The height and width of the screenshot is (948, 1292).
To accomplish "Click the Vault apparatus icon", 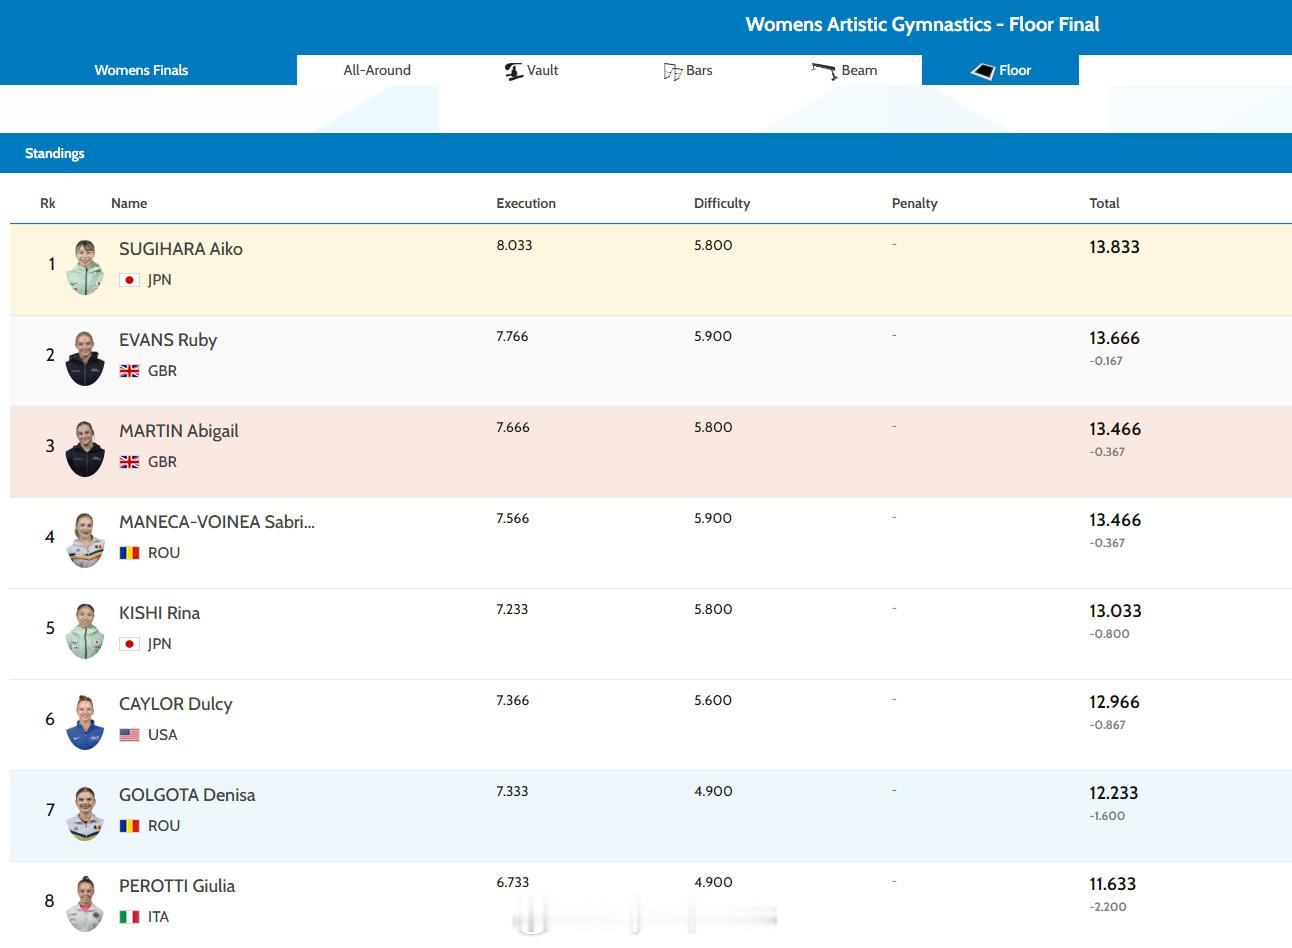I will 514,71.
